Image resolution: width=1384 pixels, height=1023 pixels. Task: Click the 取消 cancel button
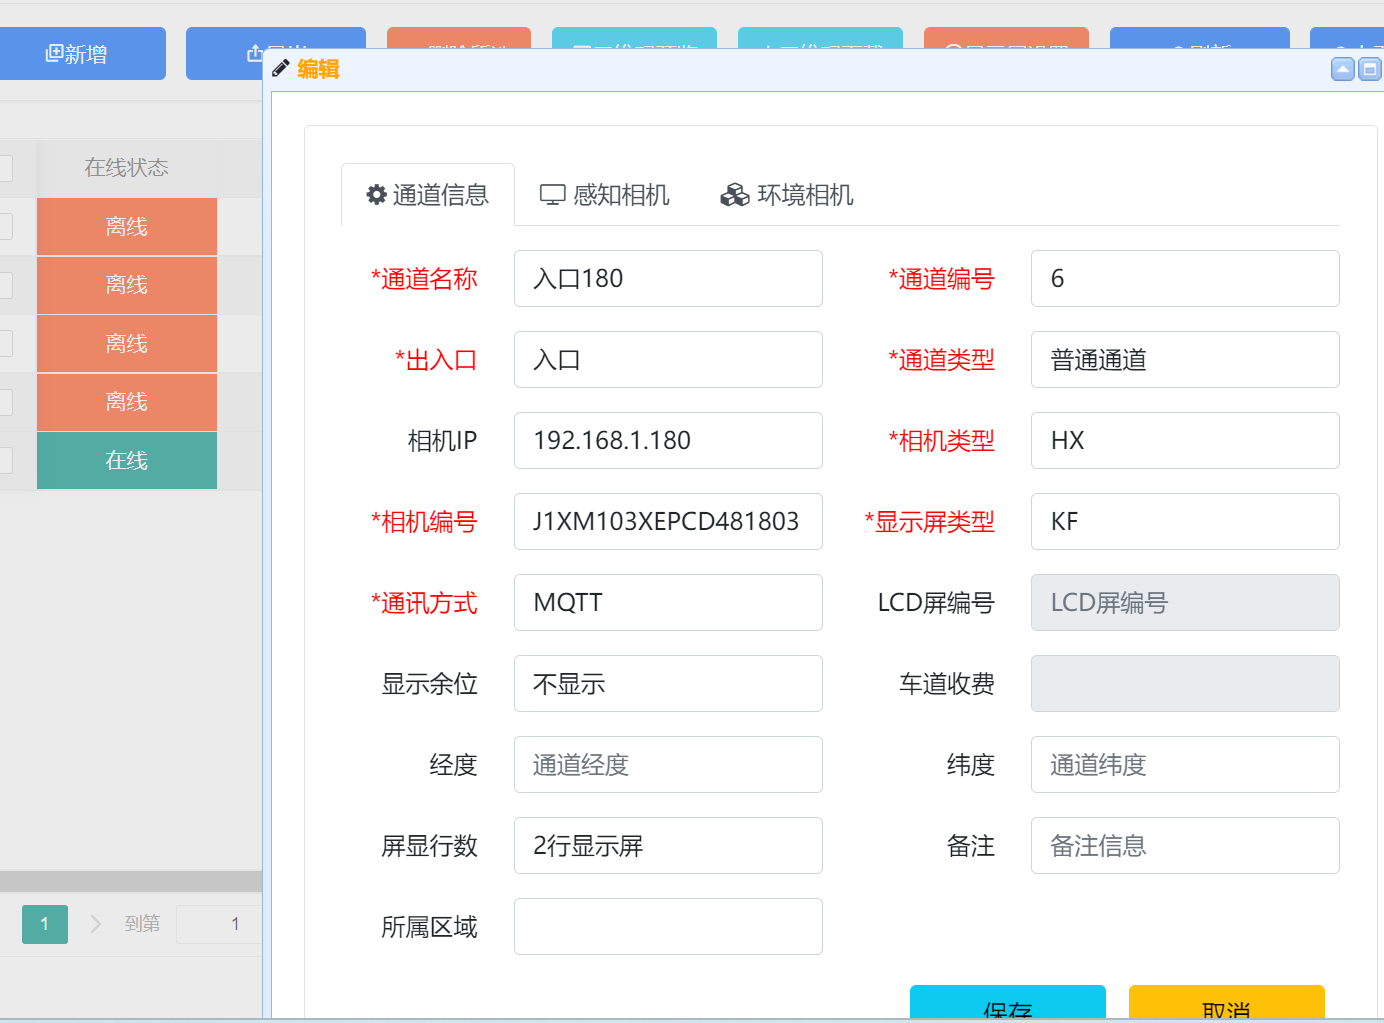pos(1226,1003)
